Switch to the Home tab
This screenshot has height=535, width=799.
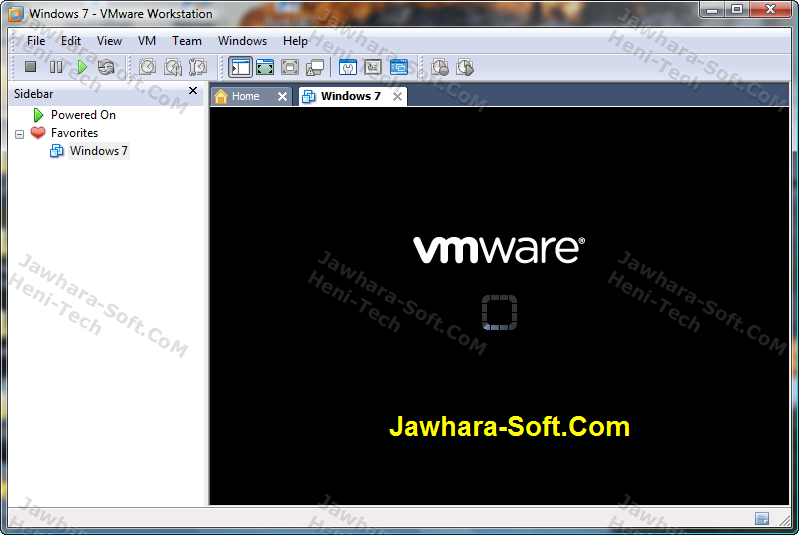(245, 96)
